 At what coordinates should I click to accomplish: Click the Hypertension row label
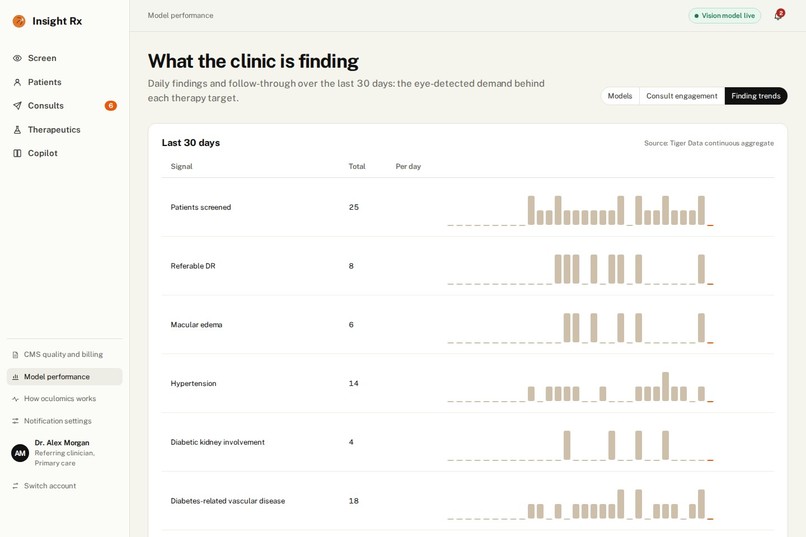193,383
